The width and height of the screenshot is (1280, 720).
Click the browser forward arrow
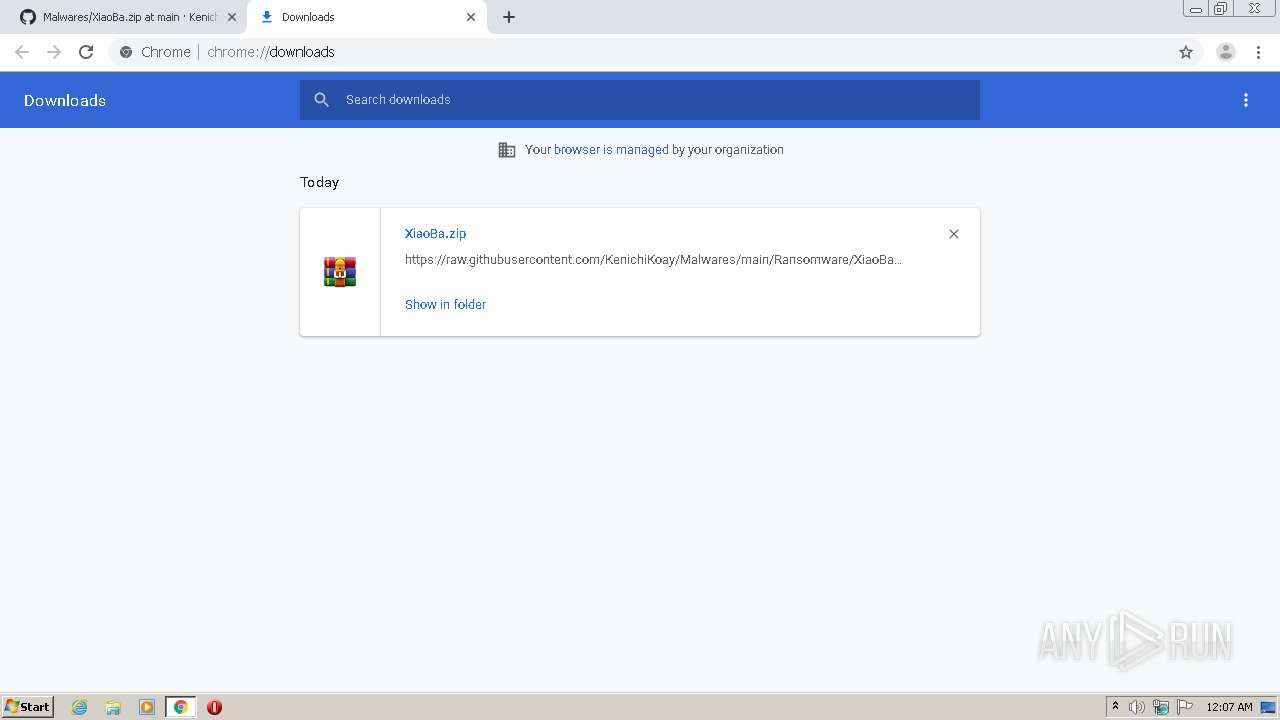pyautogui.click(x=54, y=52)
